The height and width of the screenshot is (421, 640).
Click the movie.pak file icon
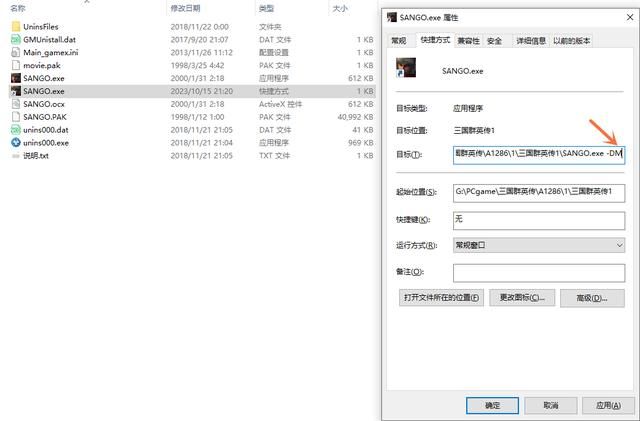pyautogui.click(x=15, y=65)
